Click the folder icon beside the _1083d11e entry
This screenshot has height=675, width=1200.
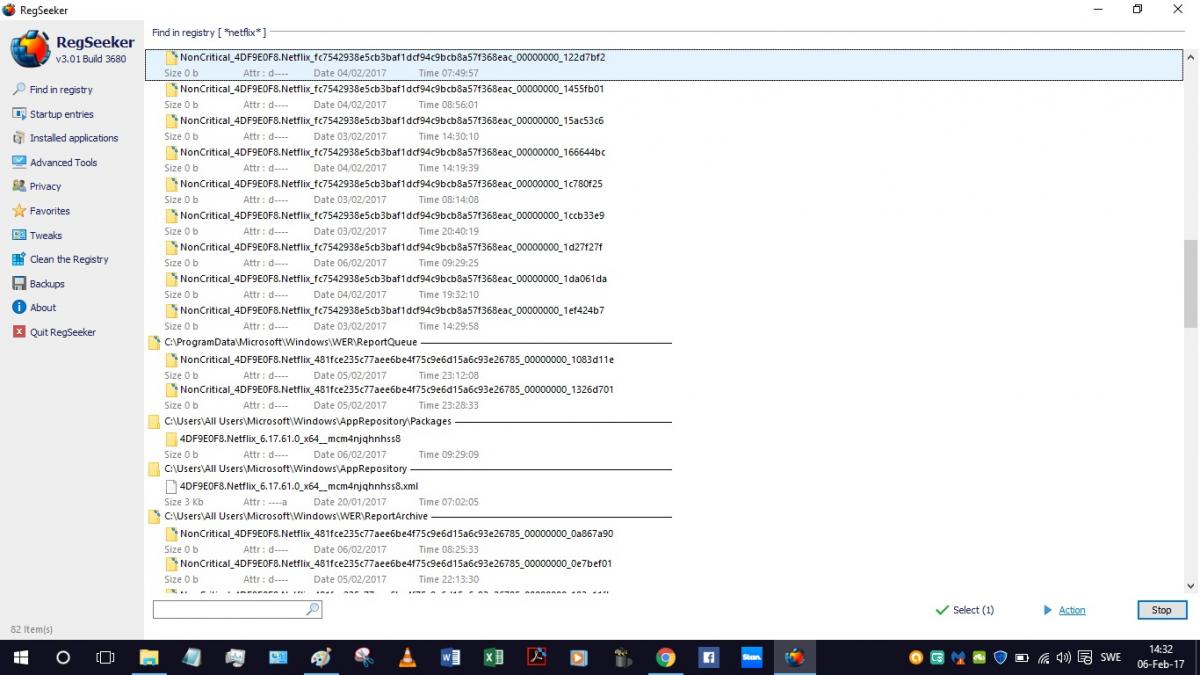coord(171,360)
